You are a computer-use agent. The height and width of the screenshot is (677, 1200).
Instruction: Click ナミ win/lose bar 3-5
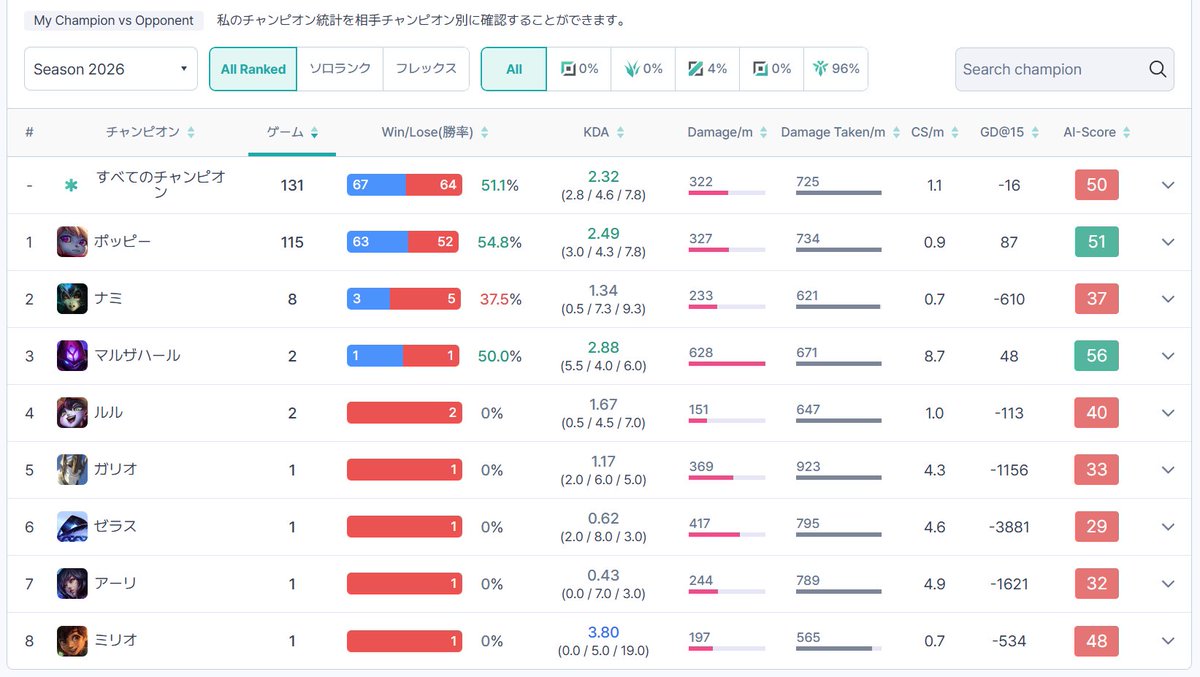pos(404,299)
